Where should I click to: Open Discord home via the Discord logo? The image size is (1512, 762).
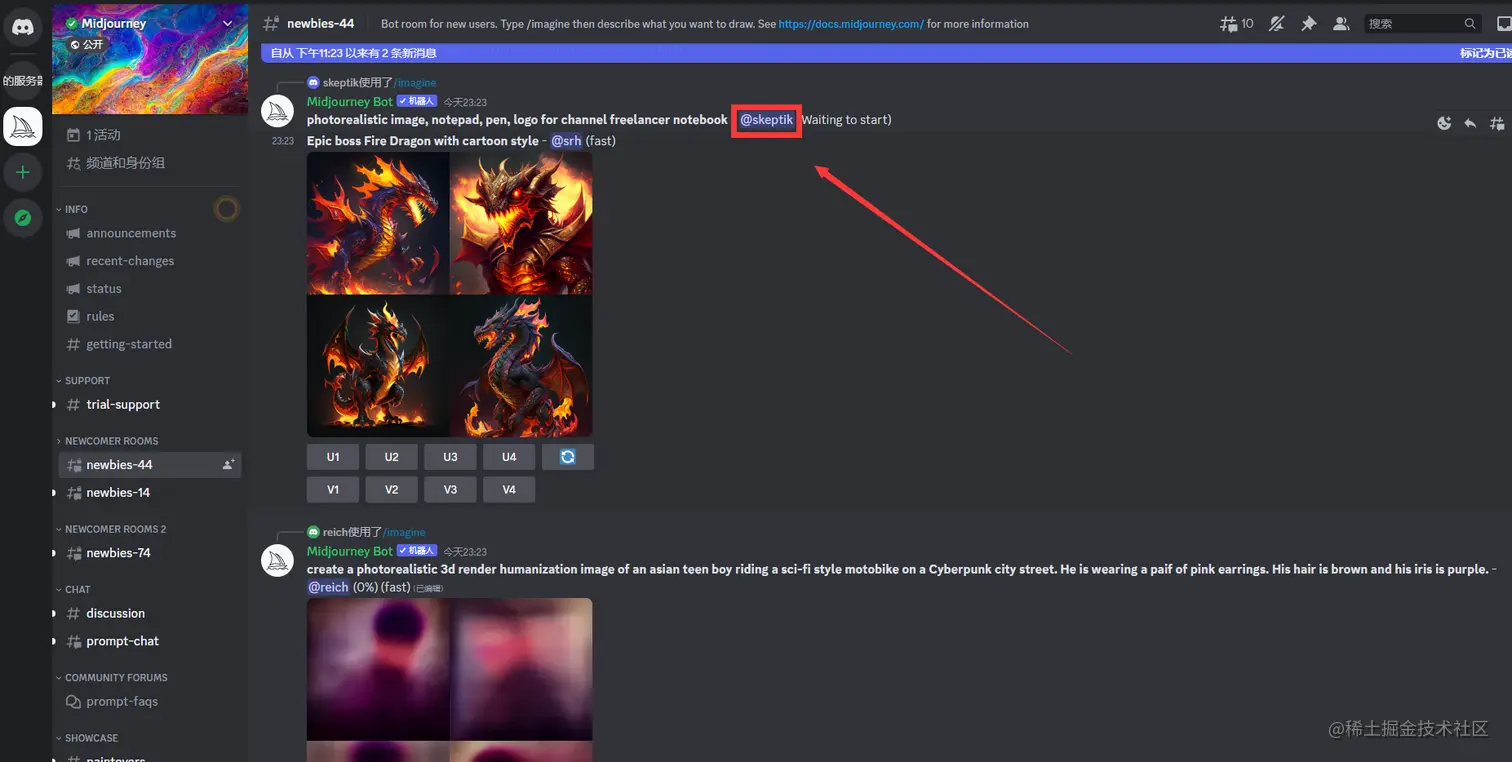(22, 27)
